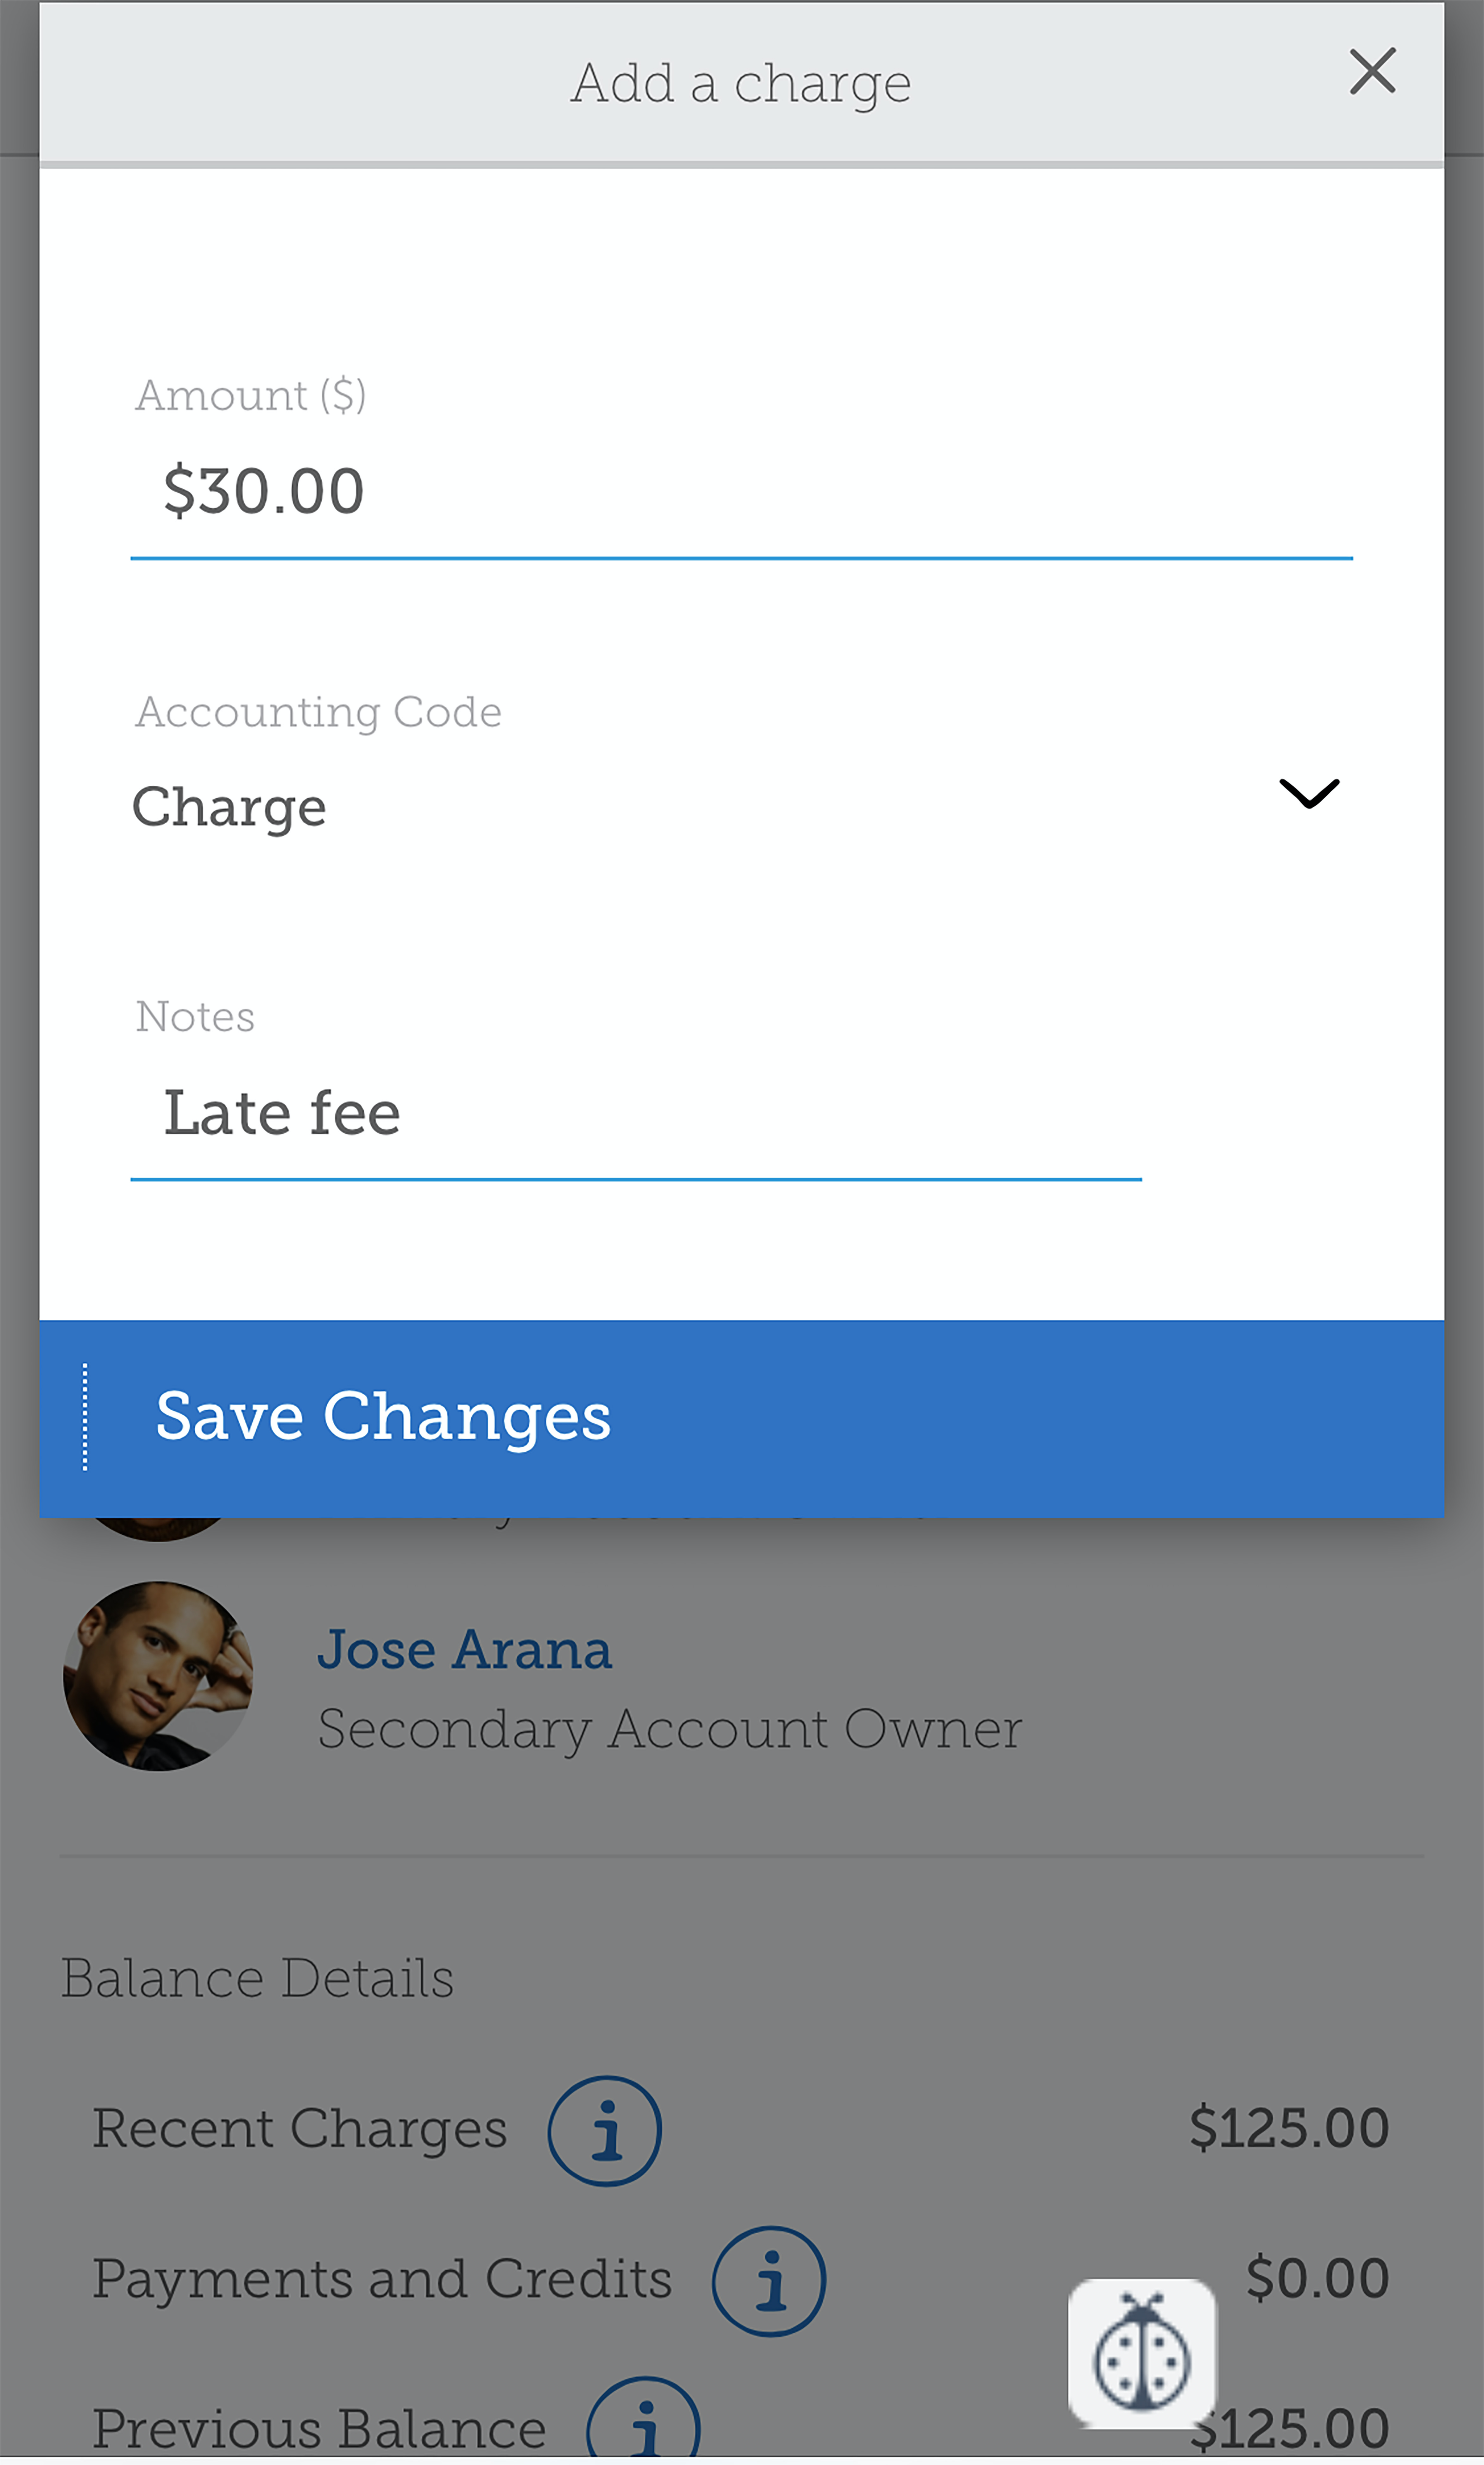Click the Recent Charges $125.00 amount
The image size is (1484, 2465).
click(1289, 2127)
